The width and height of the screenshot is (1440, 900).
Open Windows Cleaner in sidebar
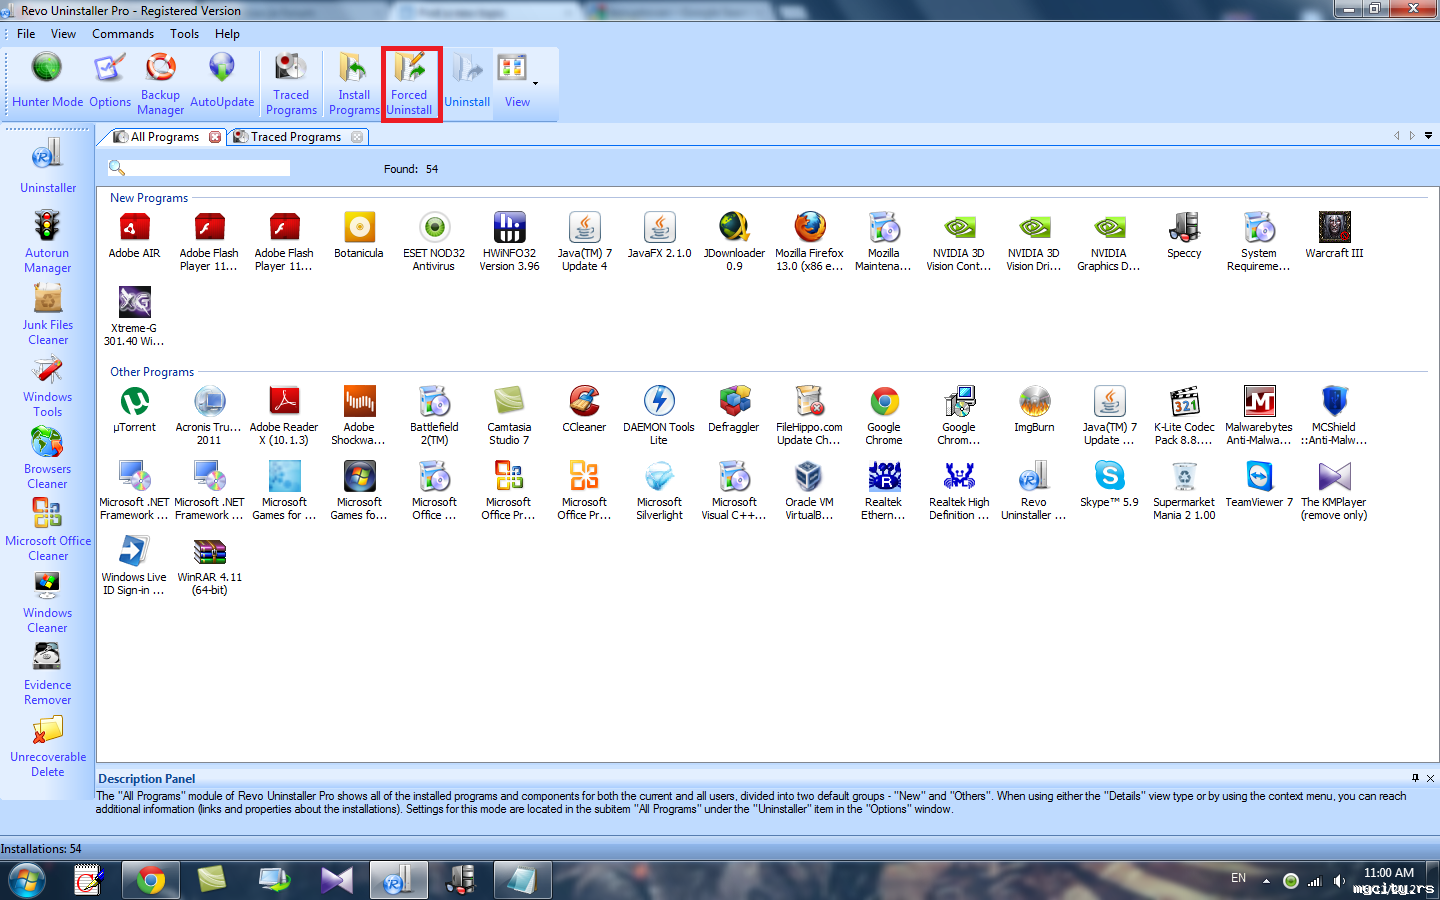(48, 601)
